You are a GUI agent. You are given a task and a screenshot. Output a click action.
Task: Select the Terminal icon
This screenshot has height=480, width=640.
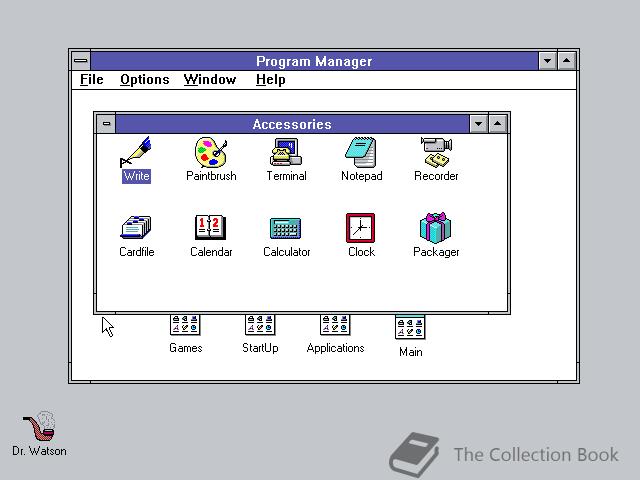click(286, 152)
